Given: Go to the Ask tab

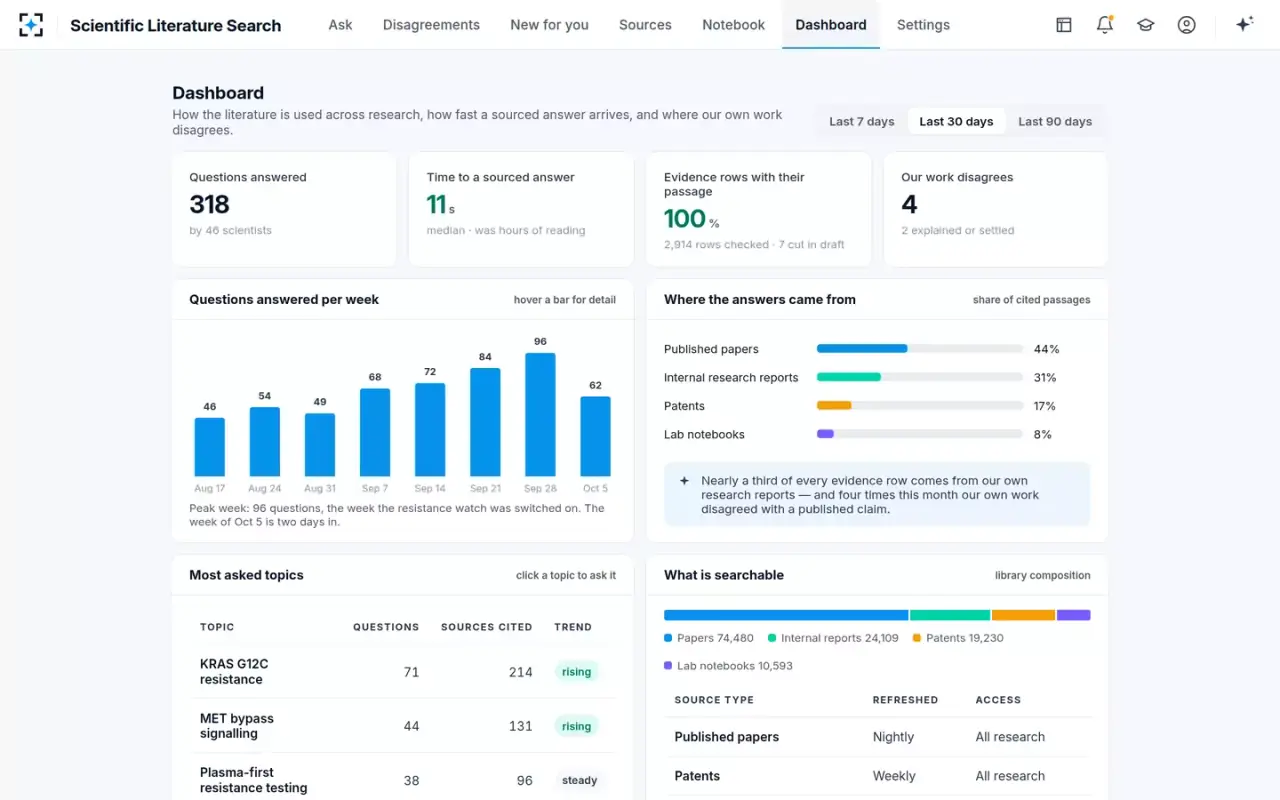Looking at the screenshot, I should [x=340, y=25].
